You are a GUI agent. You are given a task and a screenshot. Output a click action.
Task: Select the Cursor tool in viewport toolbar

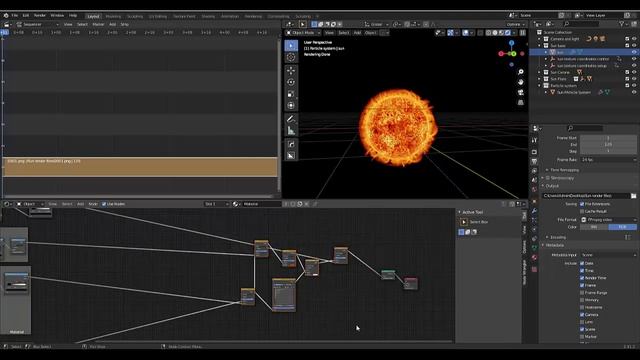pos(291,57)
